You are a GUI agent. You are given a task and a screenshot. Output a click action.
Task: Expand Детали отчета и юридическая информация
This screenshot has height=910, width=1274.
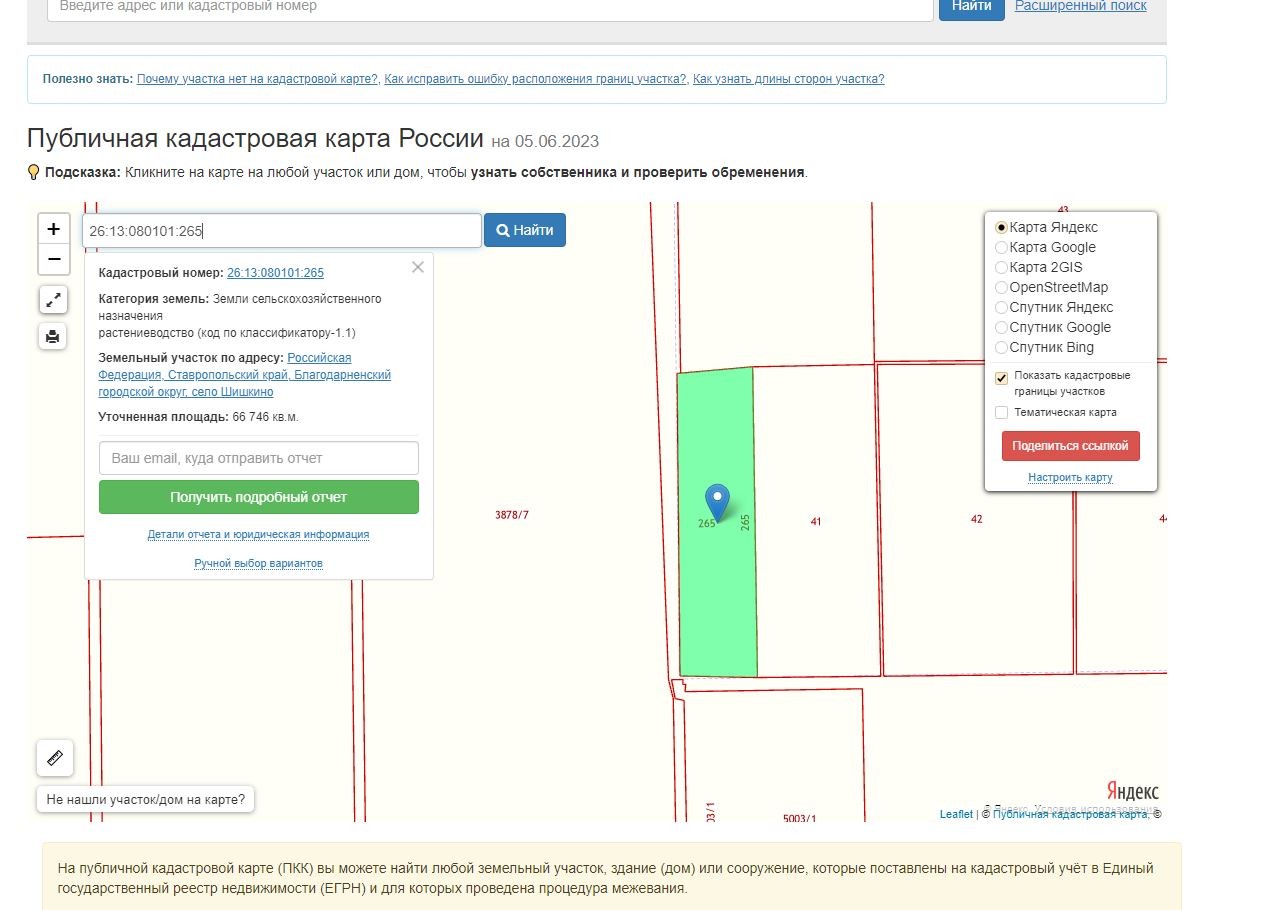(258, 534)
